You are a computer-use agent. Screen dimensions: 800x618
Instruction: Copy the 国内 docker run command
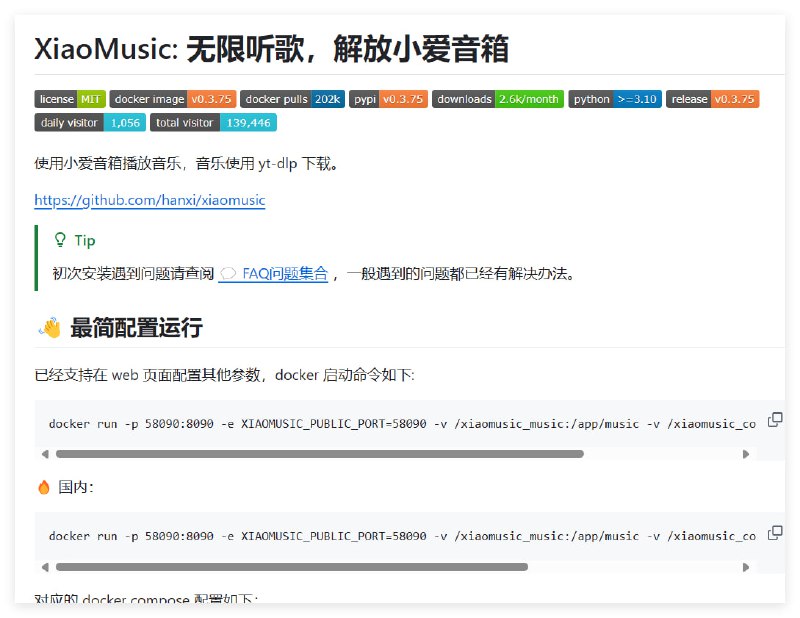tap(775, 533)
